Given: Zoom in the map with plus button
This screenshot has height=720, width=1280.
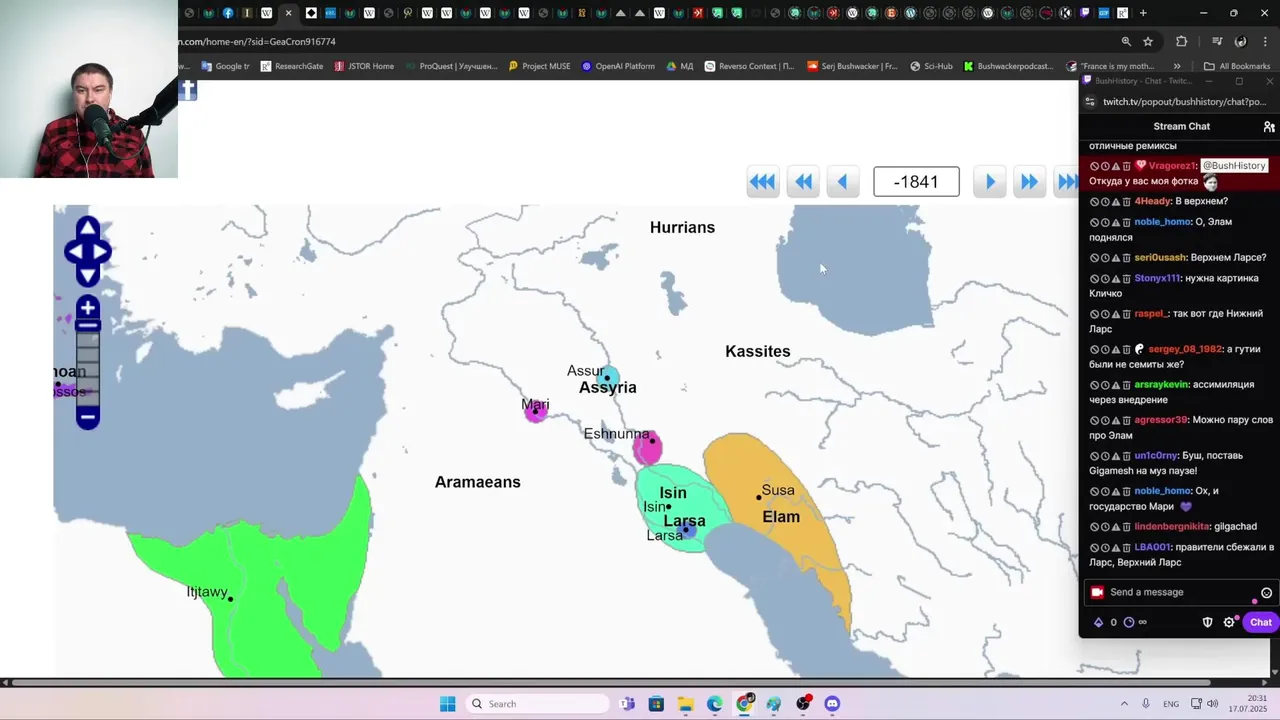Looking at the screenshot, I should 88,308.
